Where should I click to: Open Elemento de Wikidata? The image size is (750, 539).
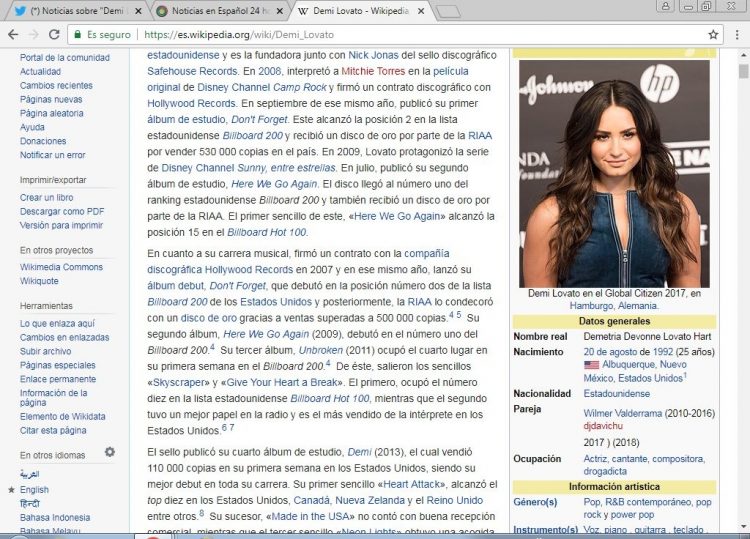pyautogui.click(x=62, y=416)
